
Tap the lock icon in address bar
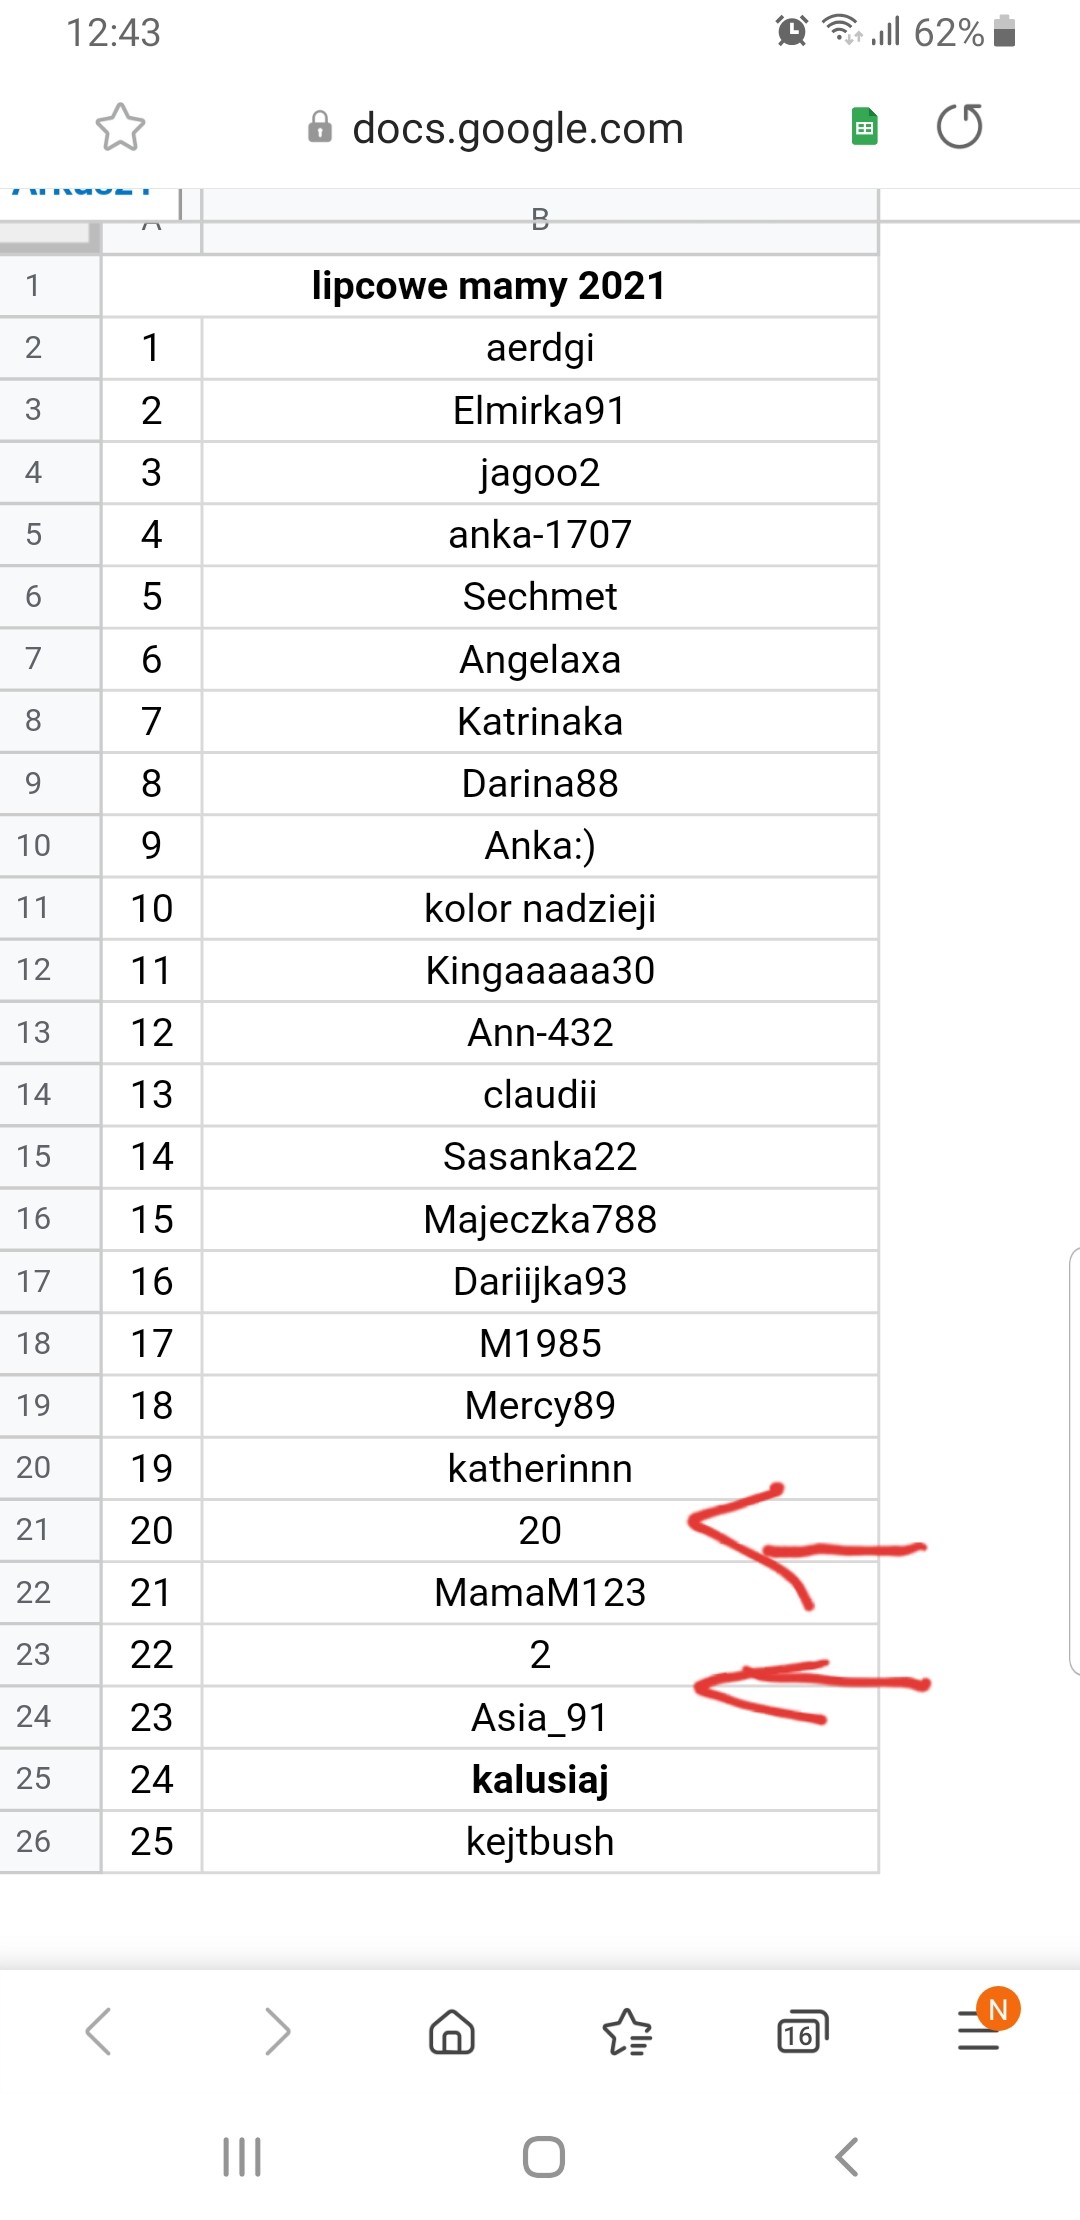pos(320,127)
